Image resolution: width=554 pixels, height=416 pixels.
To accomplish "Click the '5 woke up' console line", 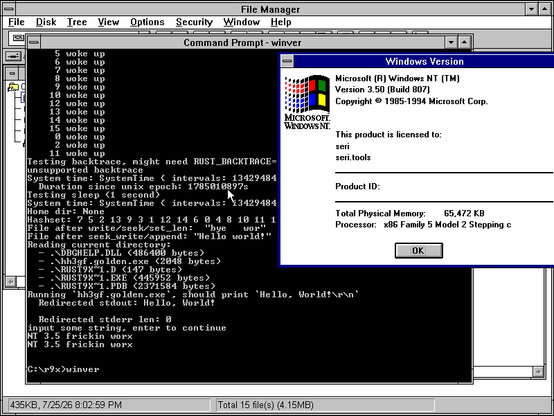I will tap(80, 54).
